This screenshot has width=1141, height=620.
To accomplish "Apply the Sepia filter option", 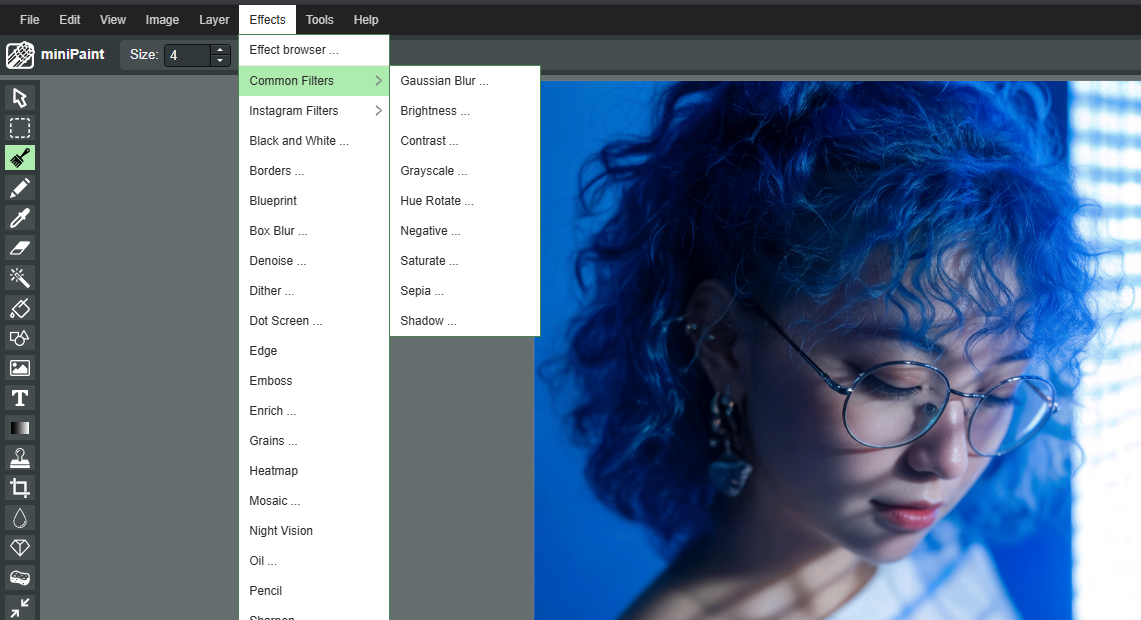I will click(421, 291).
